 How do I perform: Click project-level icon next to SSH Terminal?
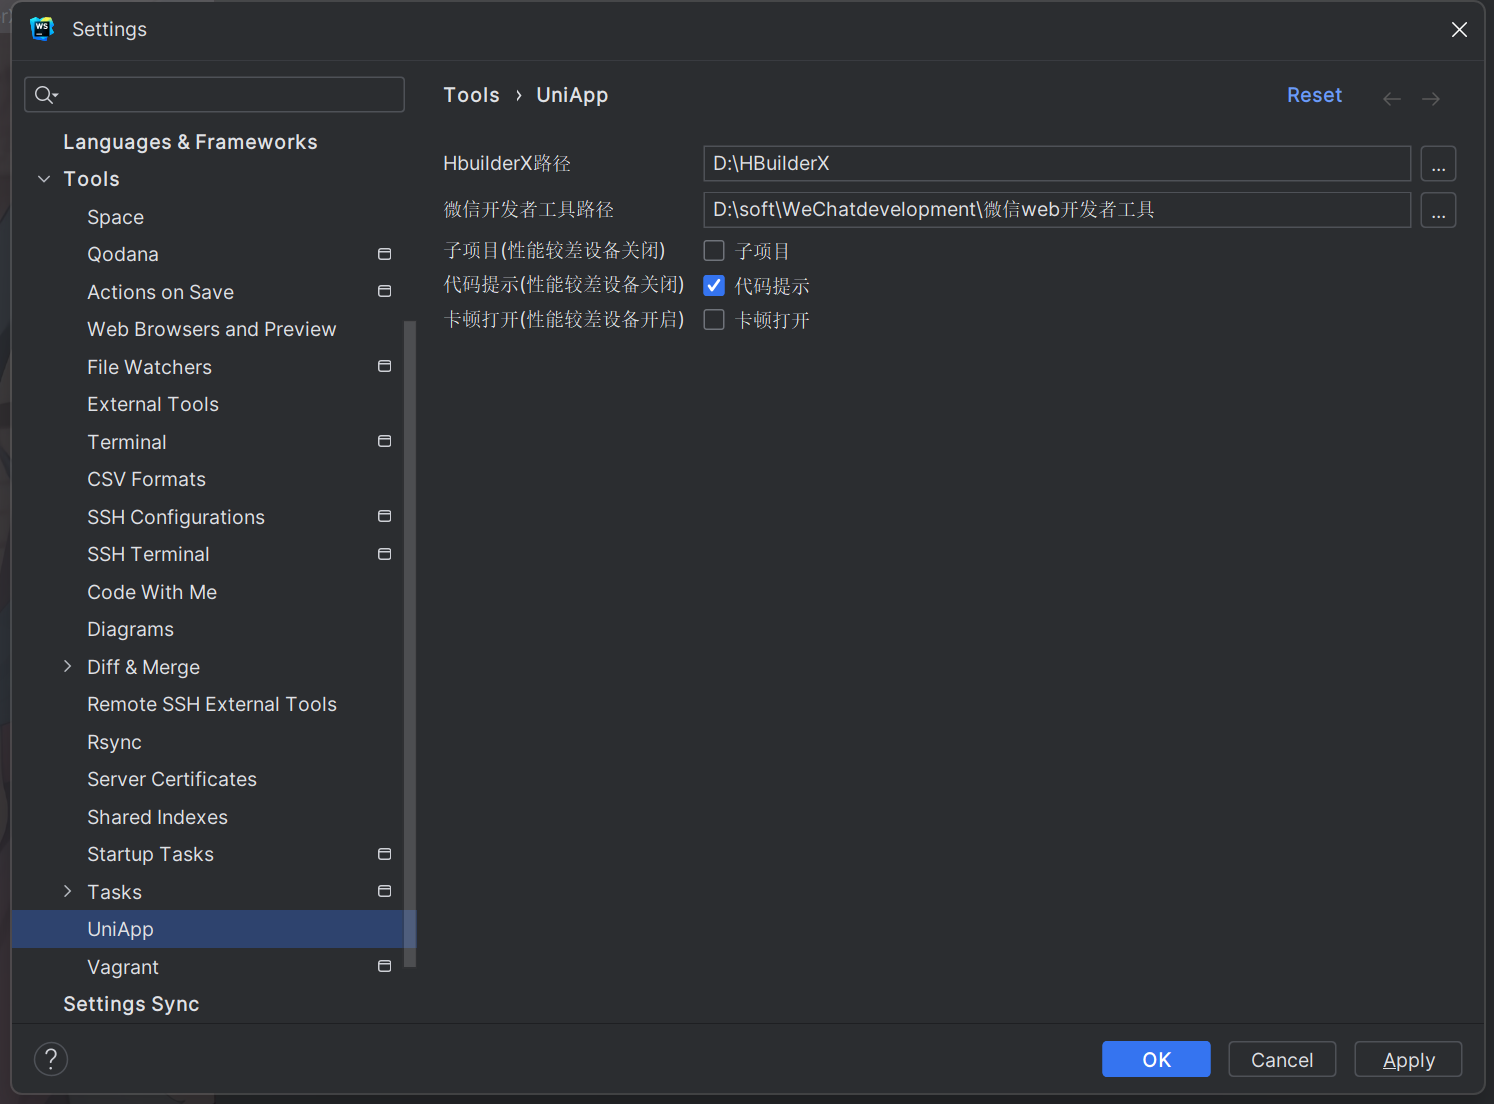[x=384, y=554]
